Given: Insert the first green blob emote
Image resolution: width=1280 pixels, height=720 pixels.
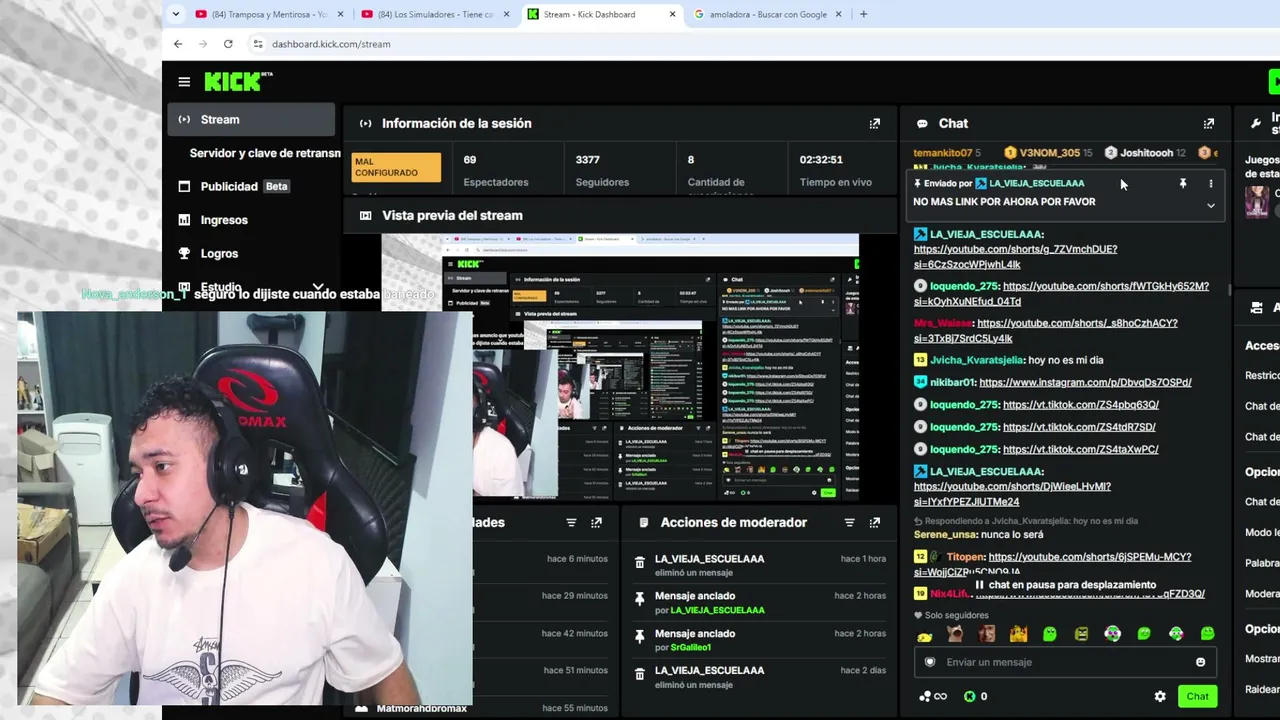Looking at the screenshot, I should [1049, 634].
